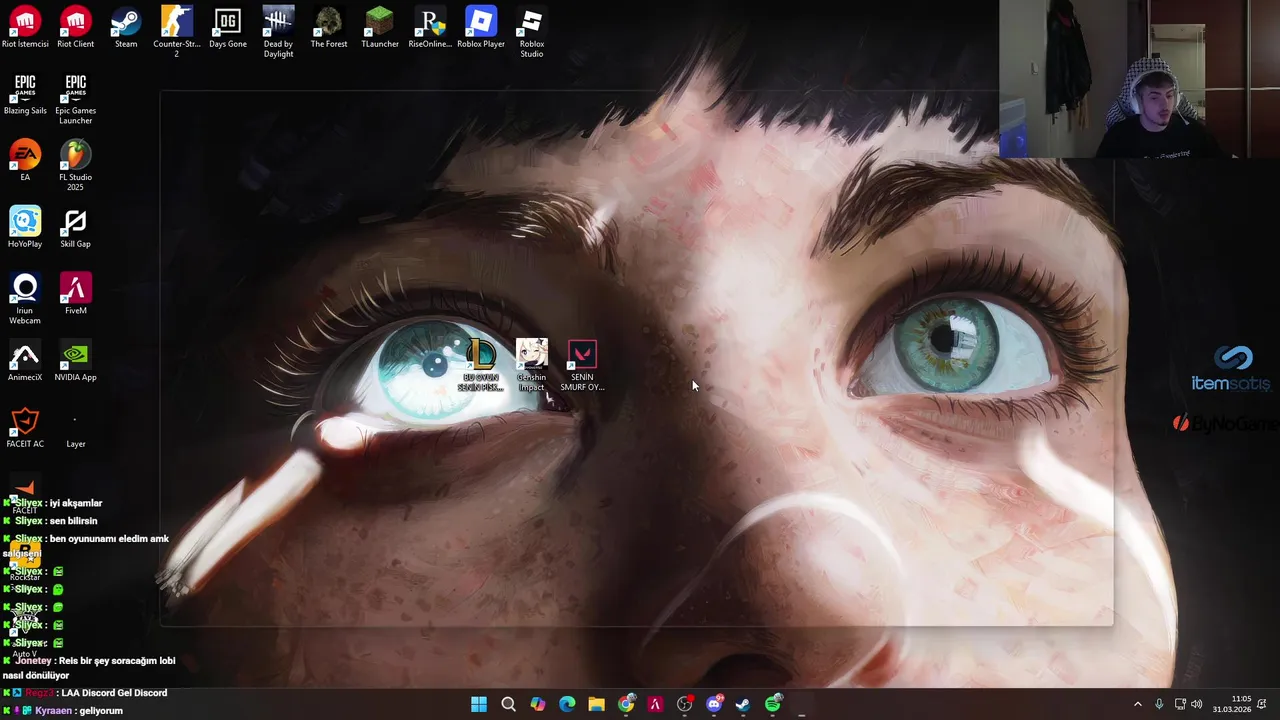Select the NVIDIA App desktop icon
This screenshot has width=1280, height=720.
pos(76,361)
